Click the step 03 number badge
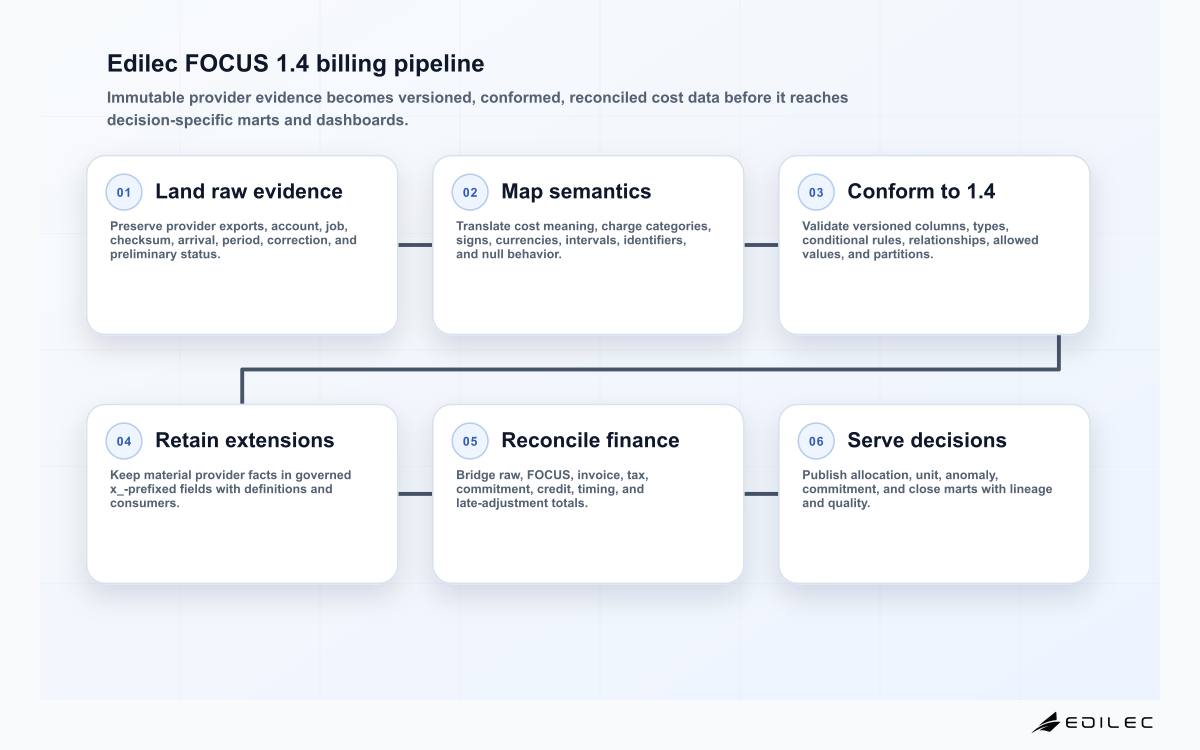Viewport: 1200px width, 750px height. 816,192
